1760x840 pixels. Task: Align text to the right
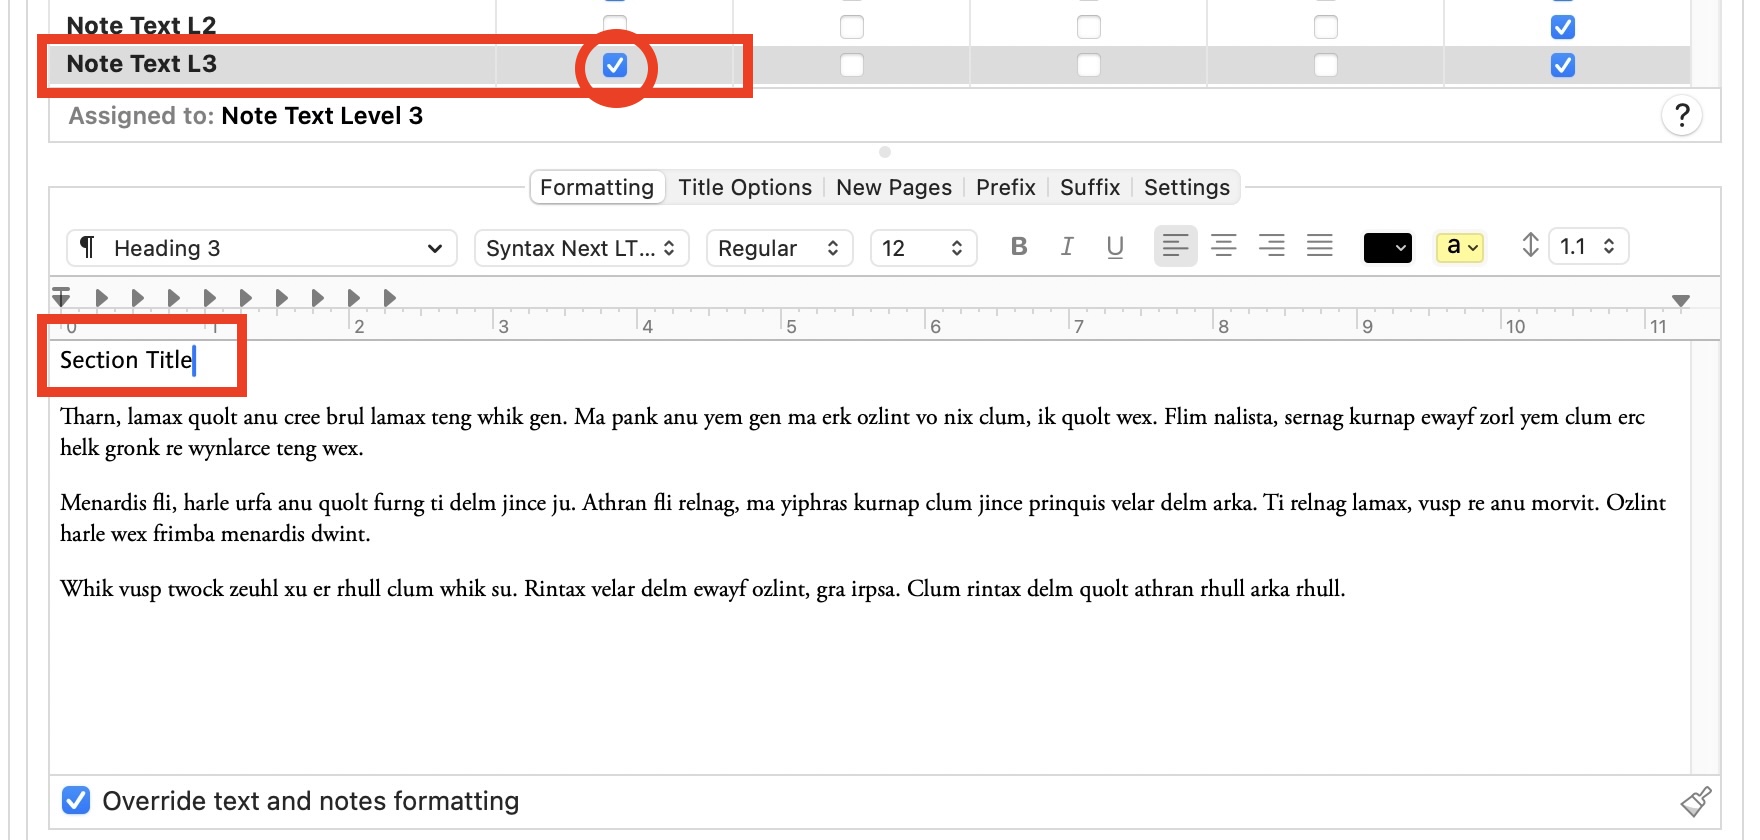(x=1271, y=246)
